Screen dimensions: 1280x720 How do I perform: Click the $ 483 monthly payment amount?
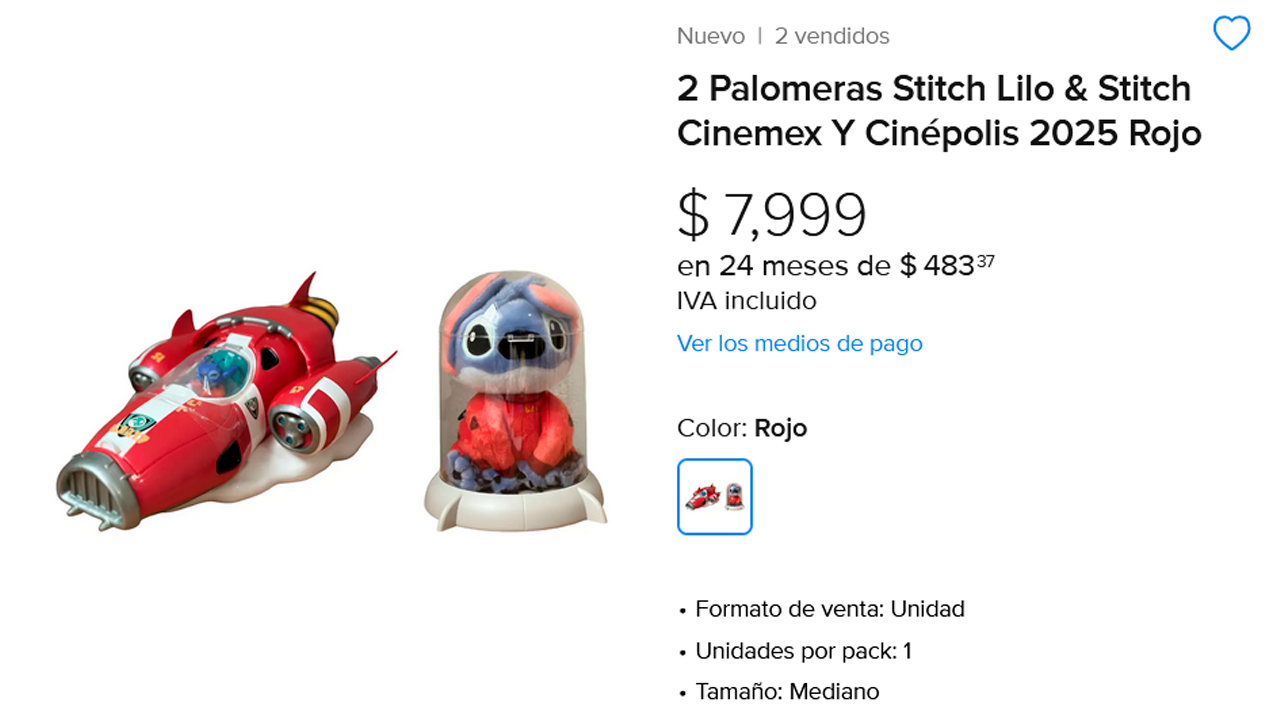[x=947, y=265]
